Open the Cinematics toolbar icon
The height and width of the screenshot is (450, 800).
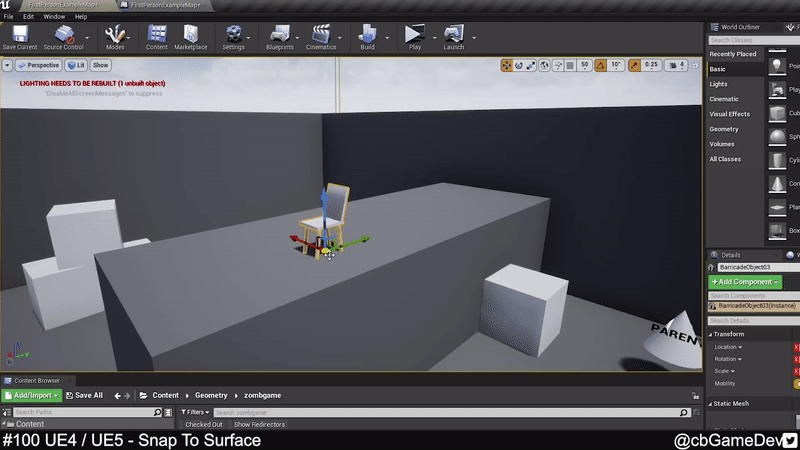point(321,37)
